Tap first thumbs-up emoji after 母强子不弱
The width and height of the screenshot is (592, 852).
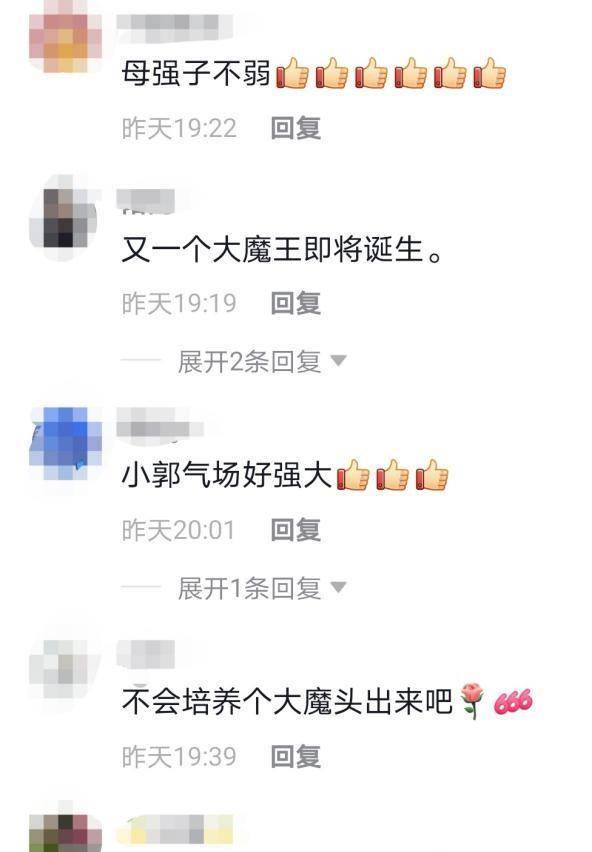click(293, 73)
